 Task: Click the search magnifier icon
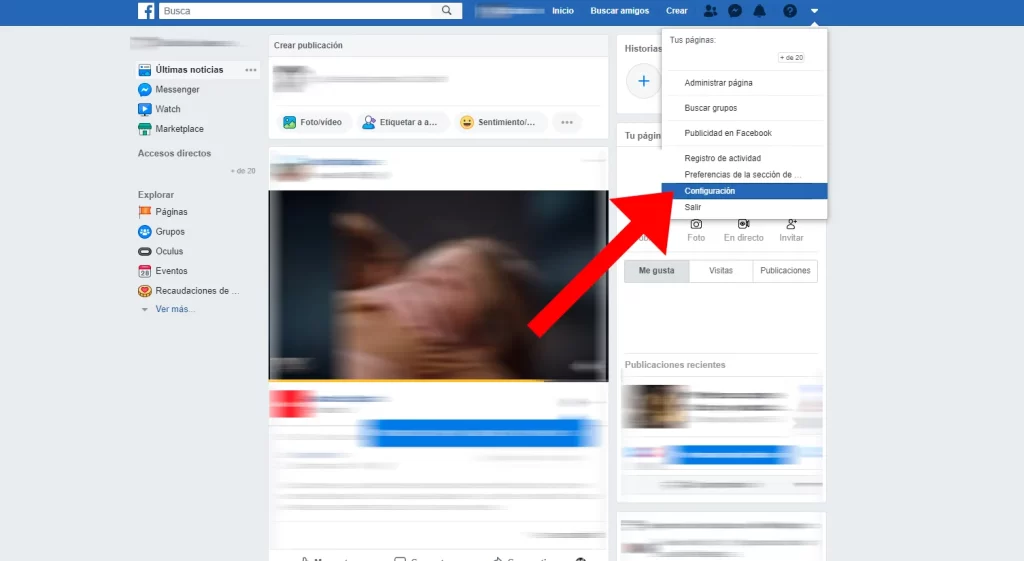click(447, 11)
